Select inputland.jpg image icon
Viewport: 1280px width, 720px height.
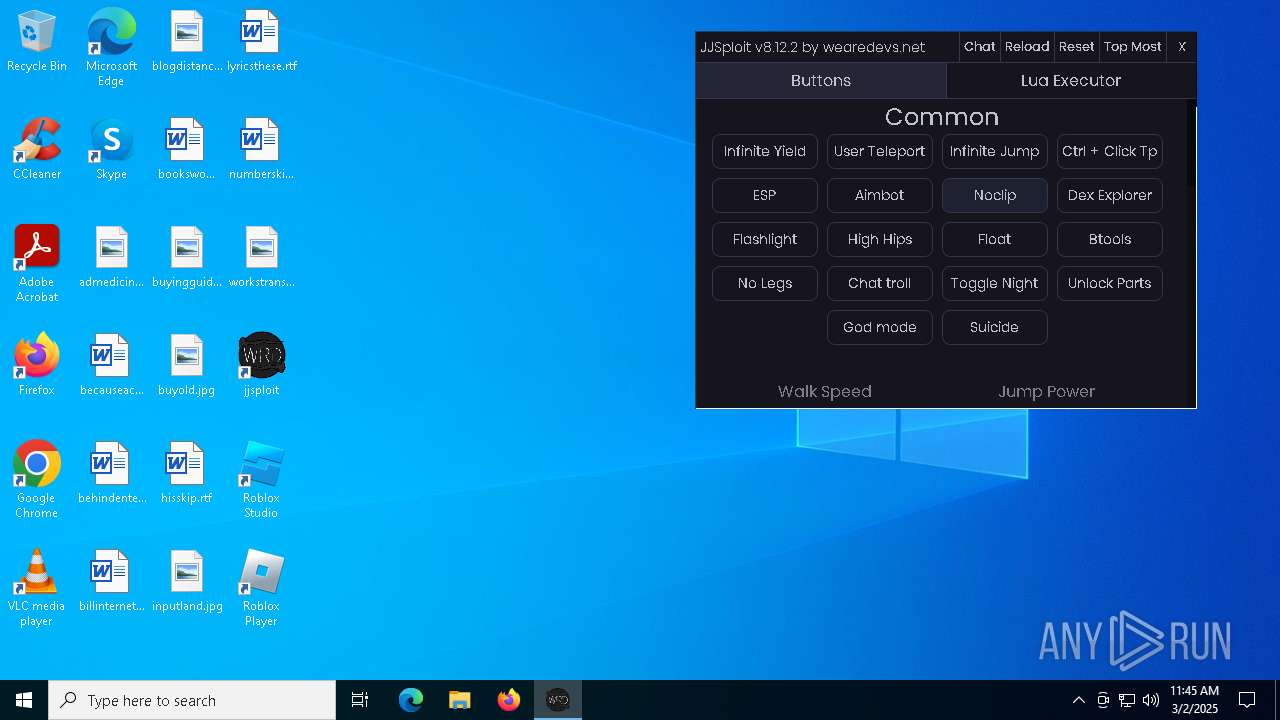point(186,581)
